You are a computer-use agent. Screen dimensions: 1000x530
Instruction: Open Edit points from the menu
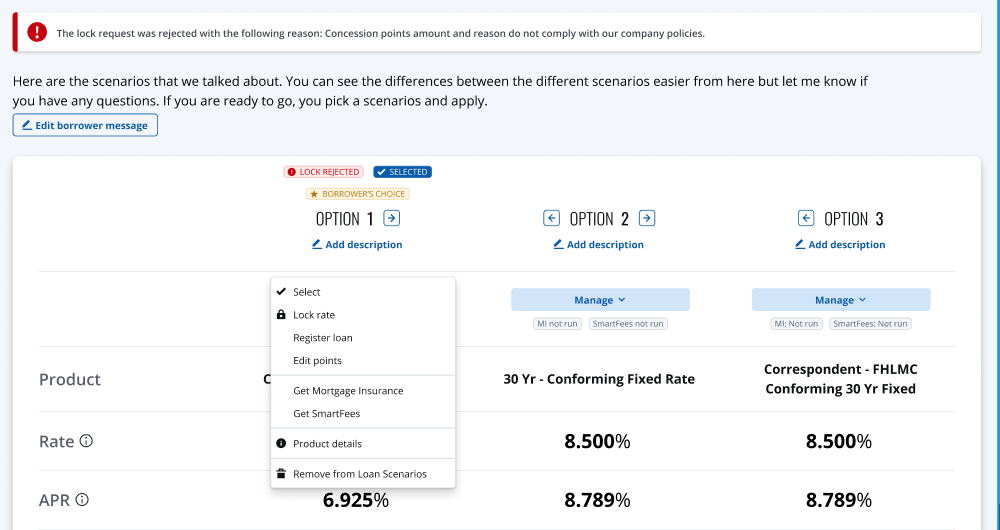coord(317,361)
